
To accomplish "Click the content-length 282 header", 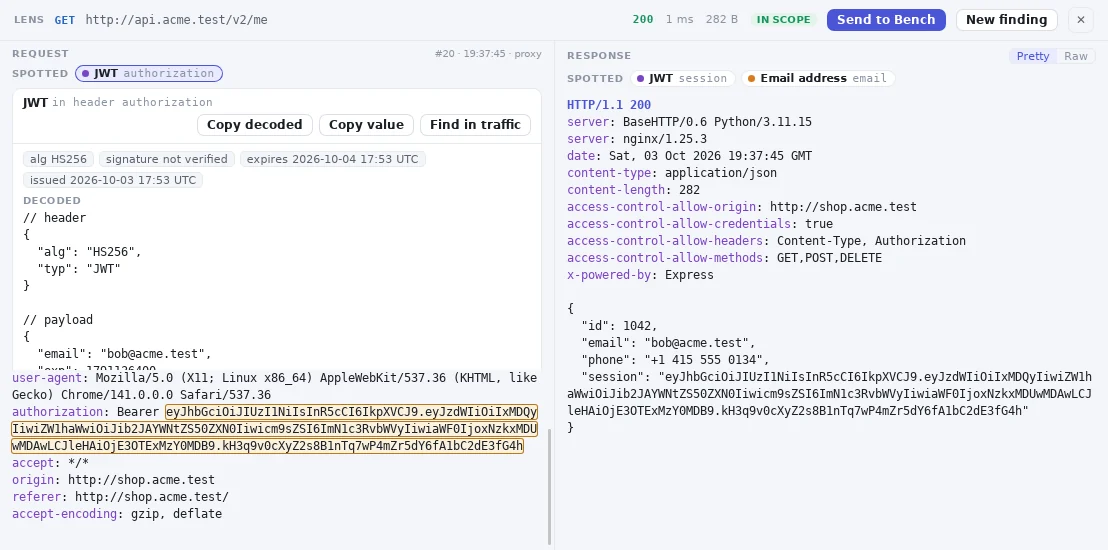I will click(x=633, y=189).
